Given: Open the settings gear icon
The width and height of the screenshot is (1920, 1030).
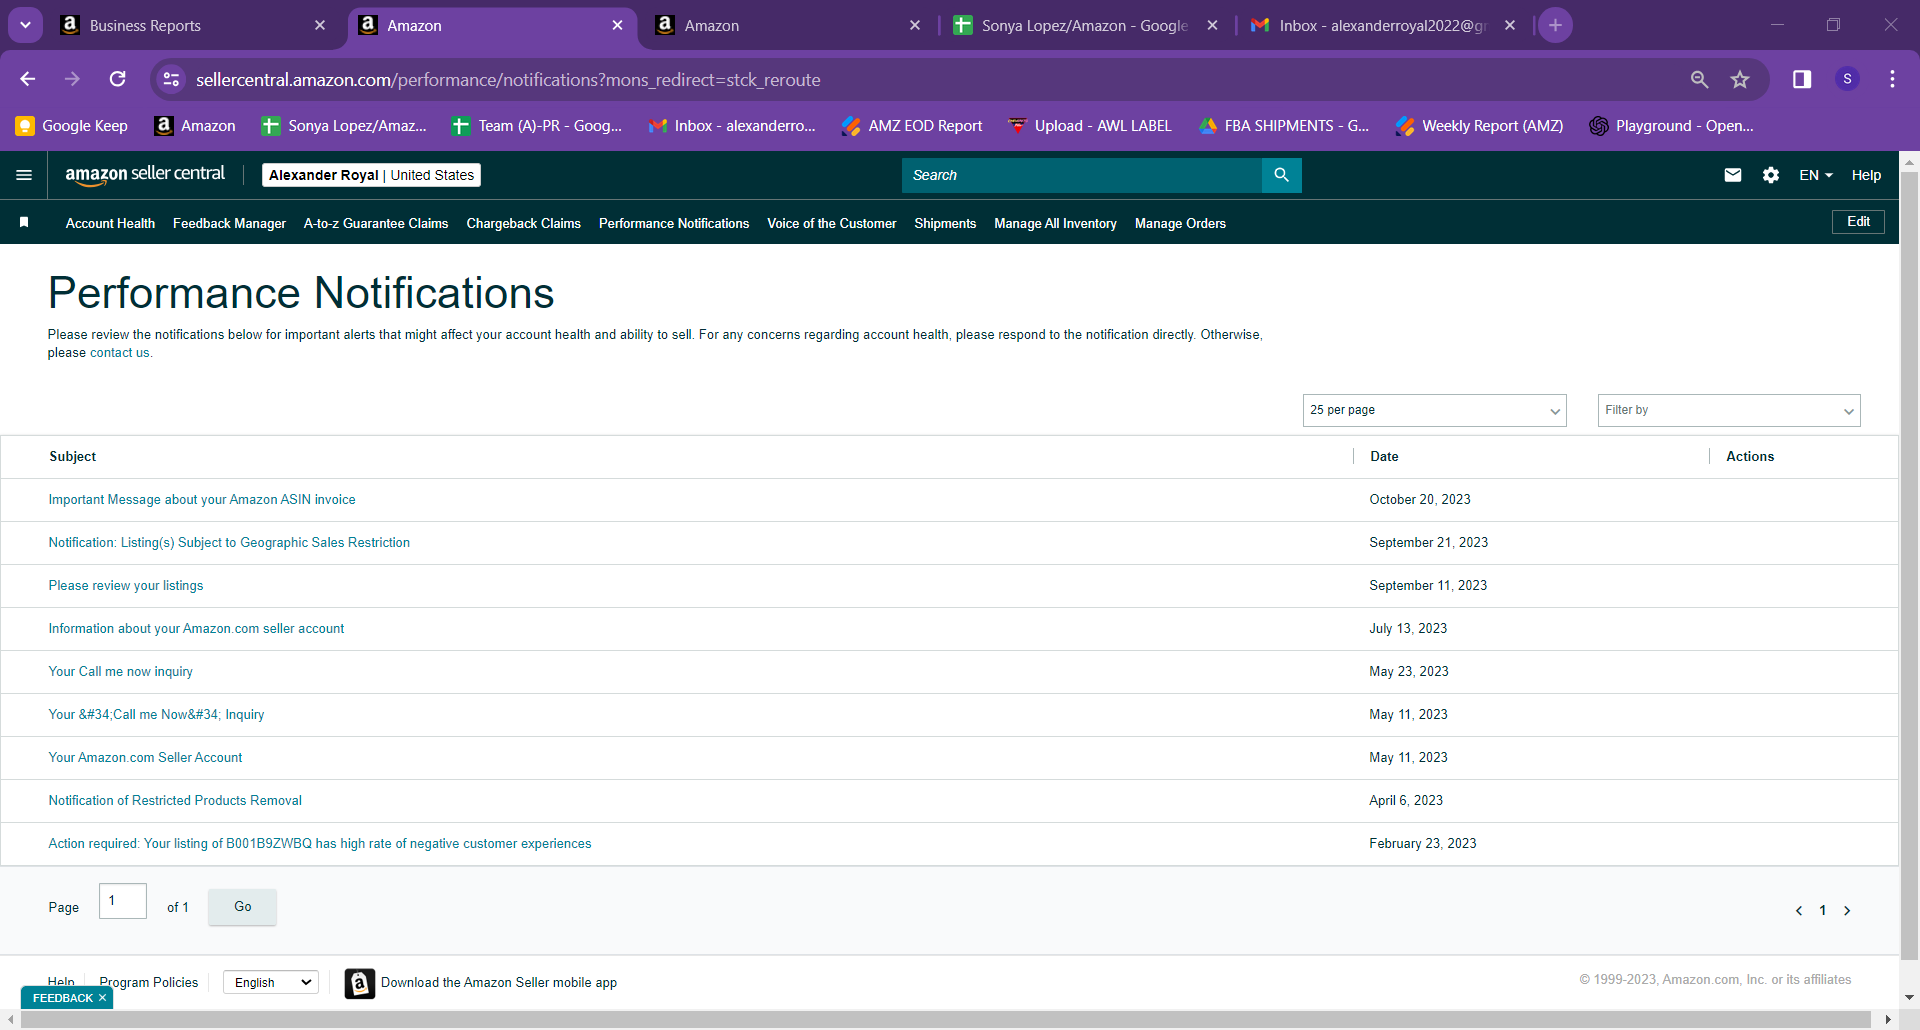Looking at the screenshot, I should pos(1771,175).
